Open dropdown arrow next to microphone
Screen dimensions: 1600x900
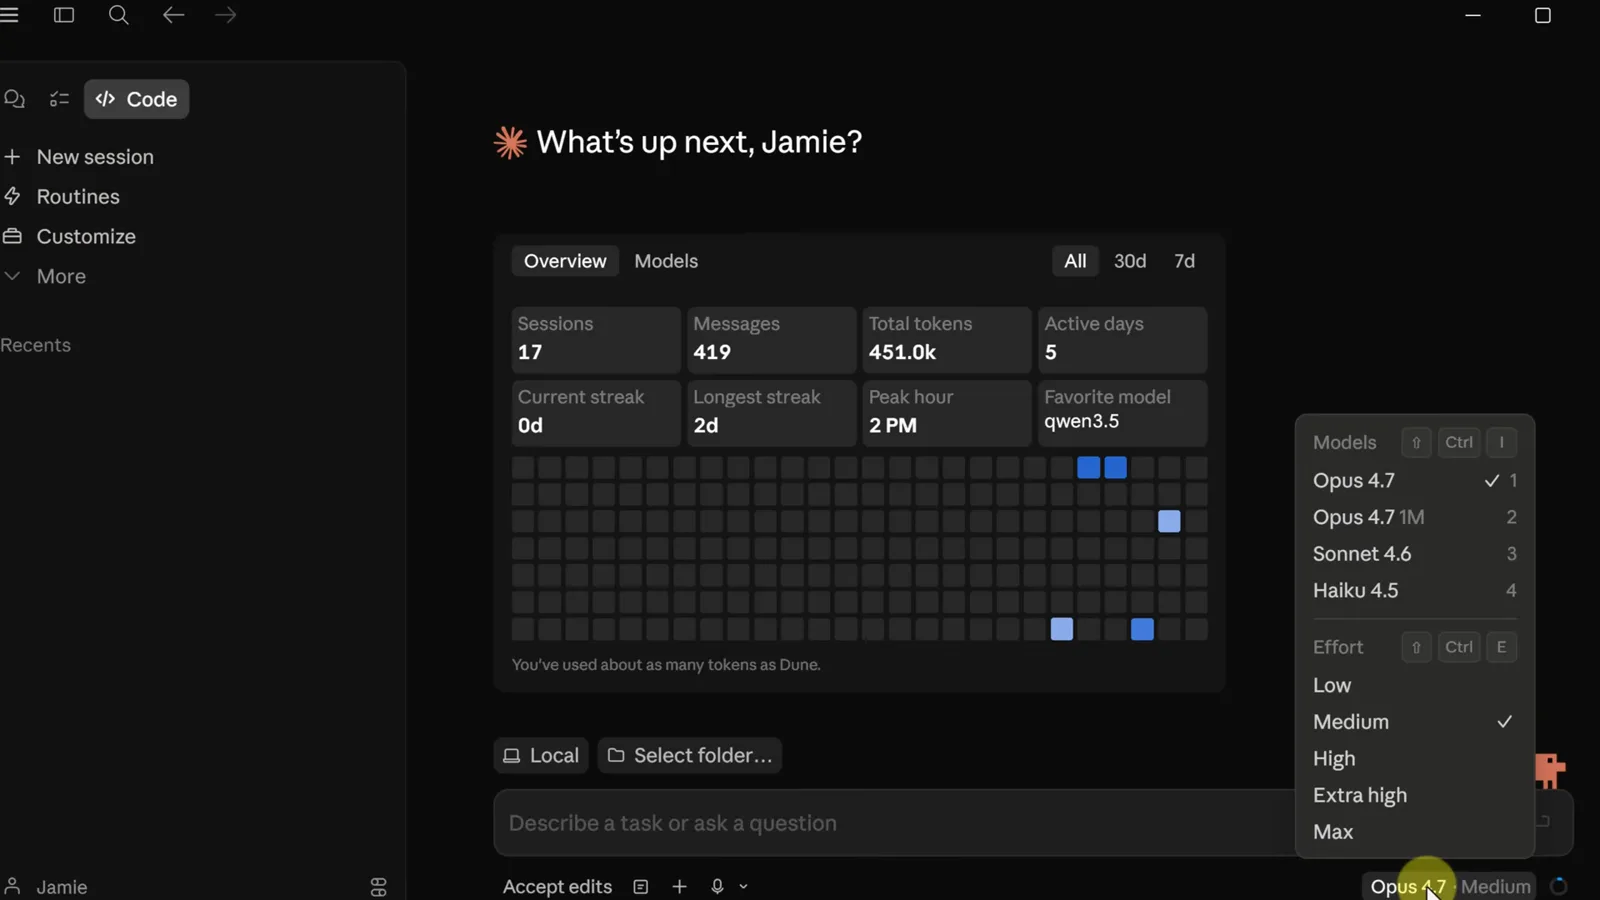(743, 887)
